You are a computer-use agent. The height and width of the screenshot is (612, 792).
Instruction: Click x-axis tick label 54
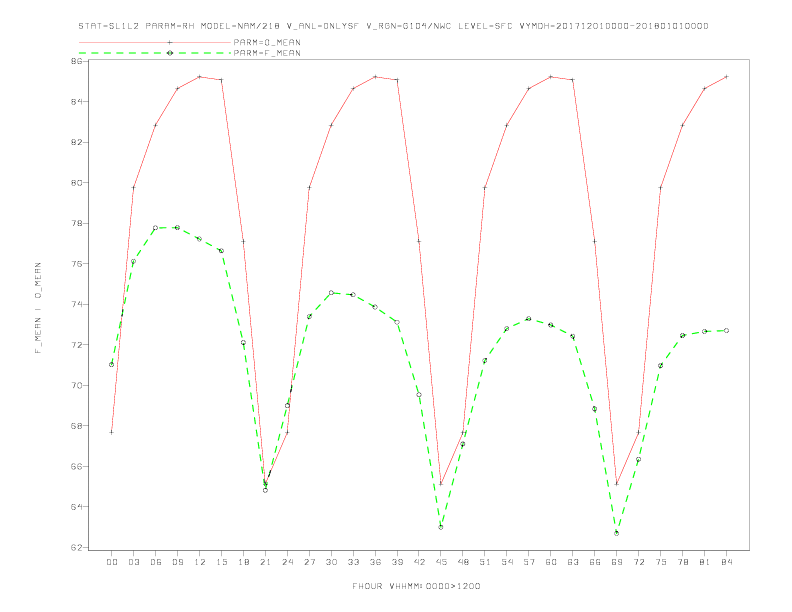click(x=507, y=562)
